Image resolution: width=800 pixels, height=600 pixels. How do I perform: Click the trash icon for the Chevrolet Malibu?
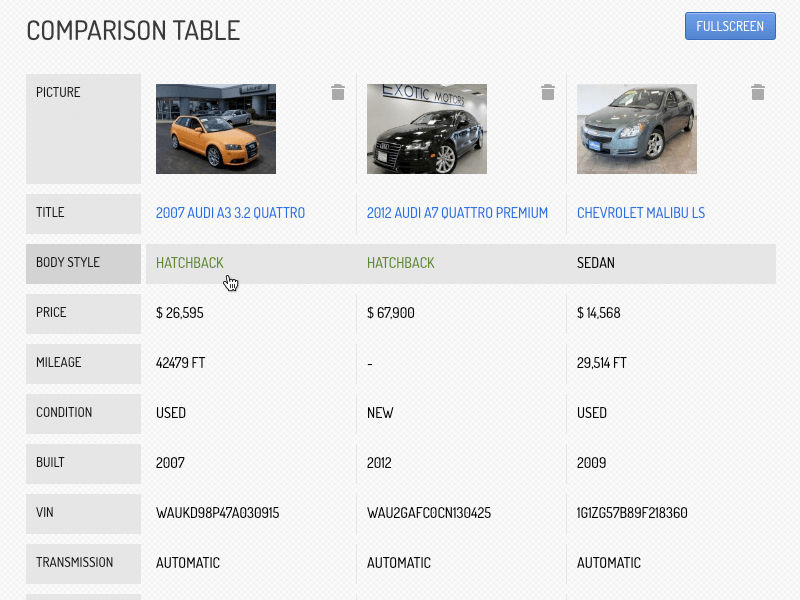coord(758,92)
